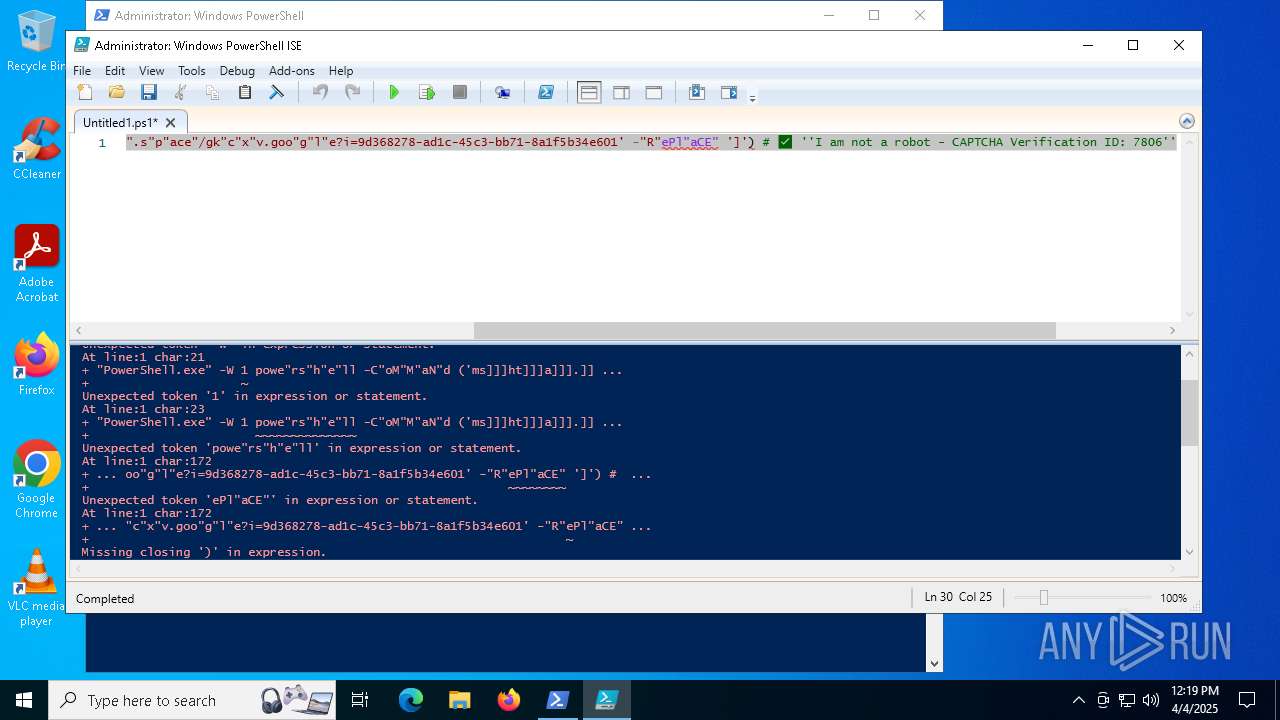The height and width of the screenshot is (720, 1280).
Task: Open the Windows Start menu
Action: coord(24,700)
